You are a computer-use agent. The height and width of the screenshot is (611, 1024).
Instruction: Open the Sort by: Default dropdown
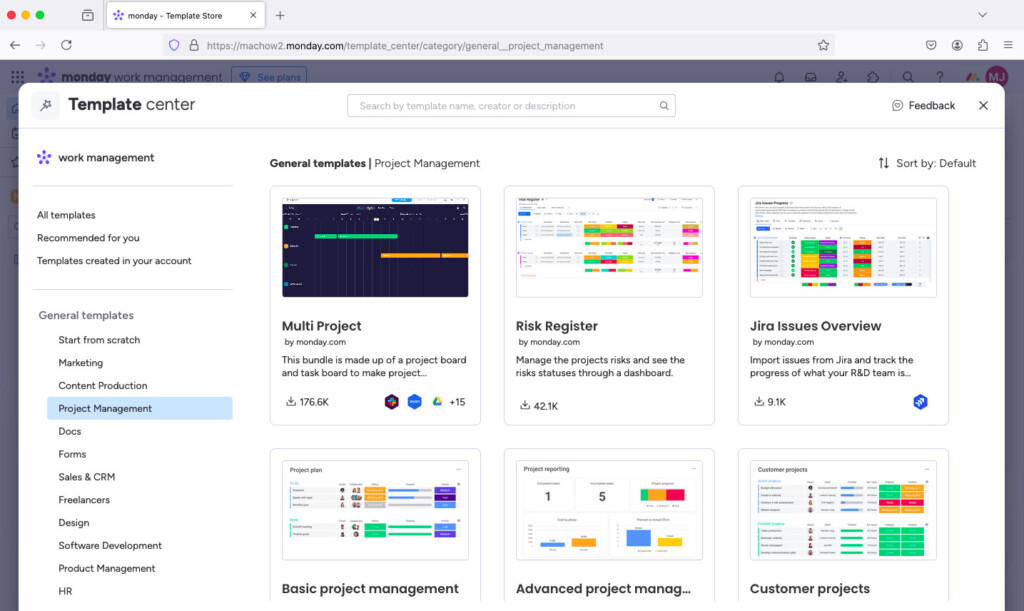coord(927,163)
